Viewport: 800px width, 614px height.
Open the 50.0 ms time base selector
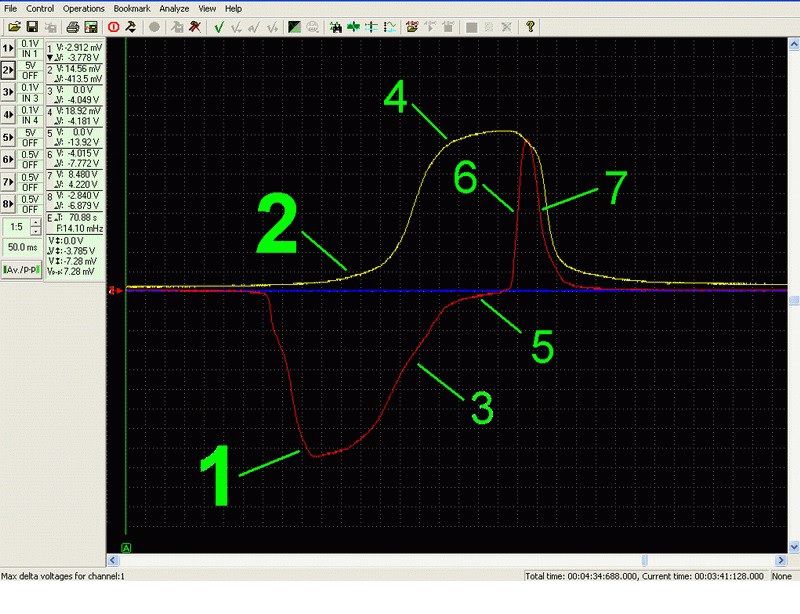coord(22,247)
